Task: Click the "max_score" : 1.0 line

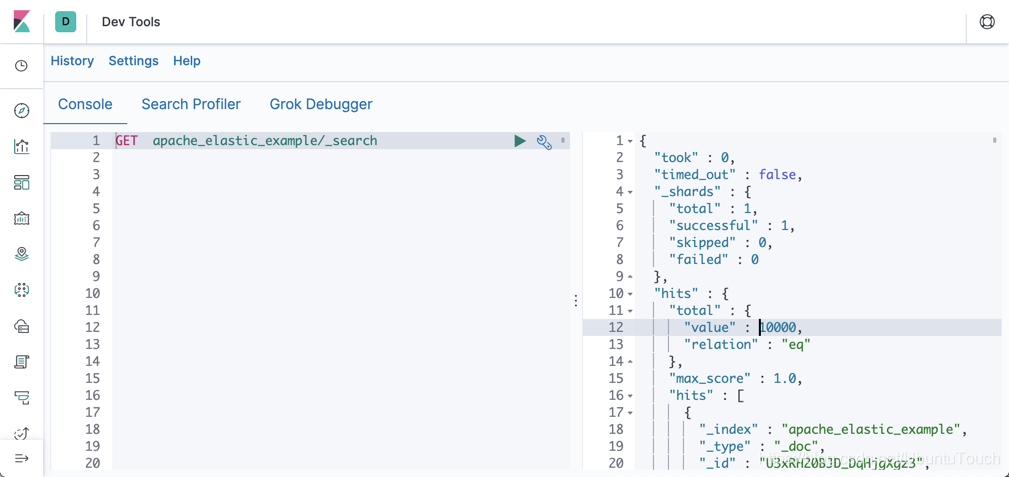Action: pos(736,379)
